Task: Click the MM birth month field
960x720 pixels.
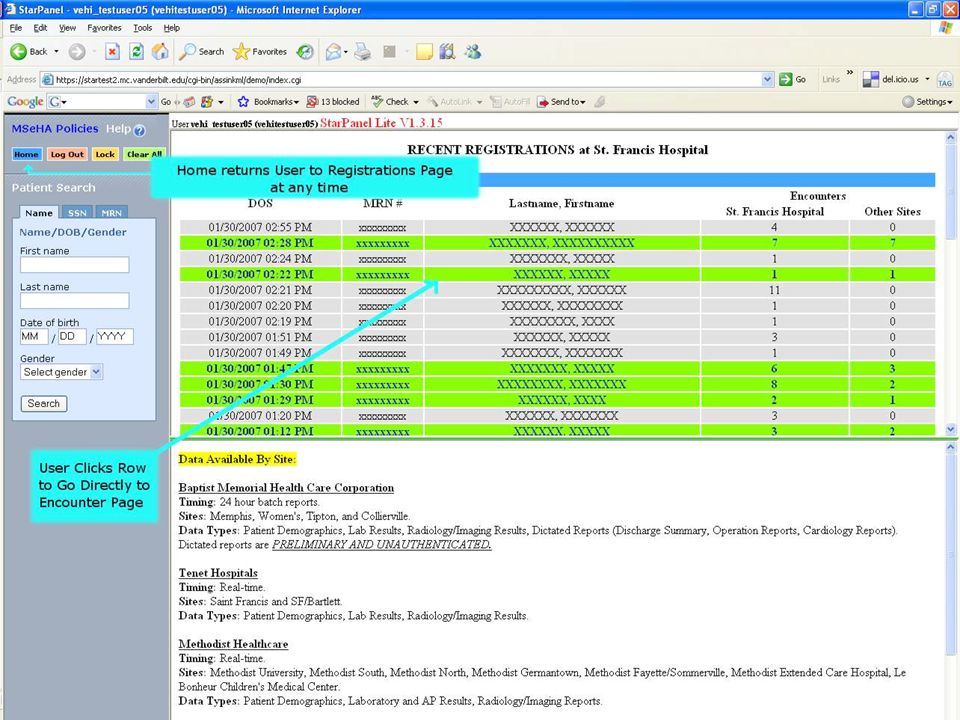Action: (x=34, y=336)
